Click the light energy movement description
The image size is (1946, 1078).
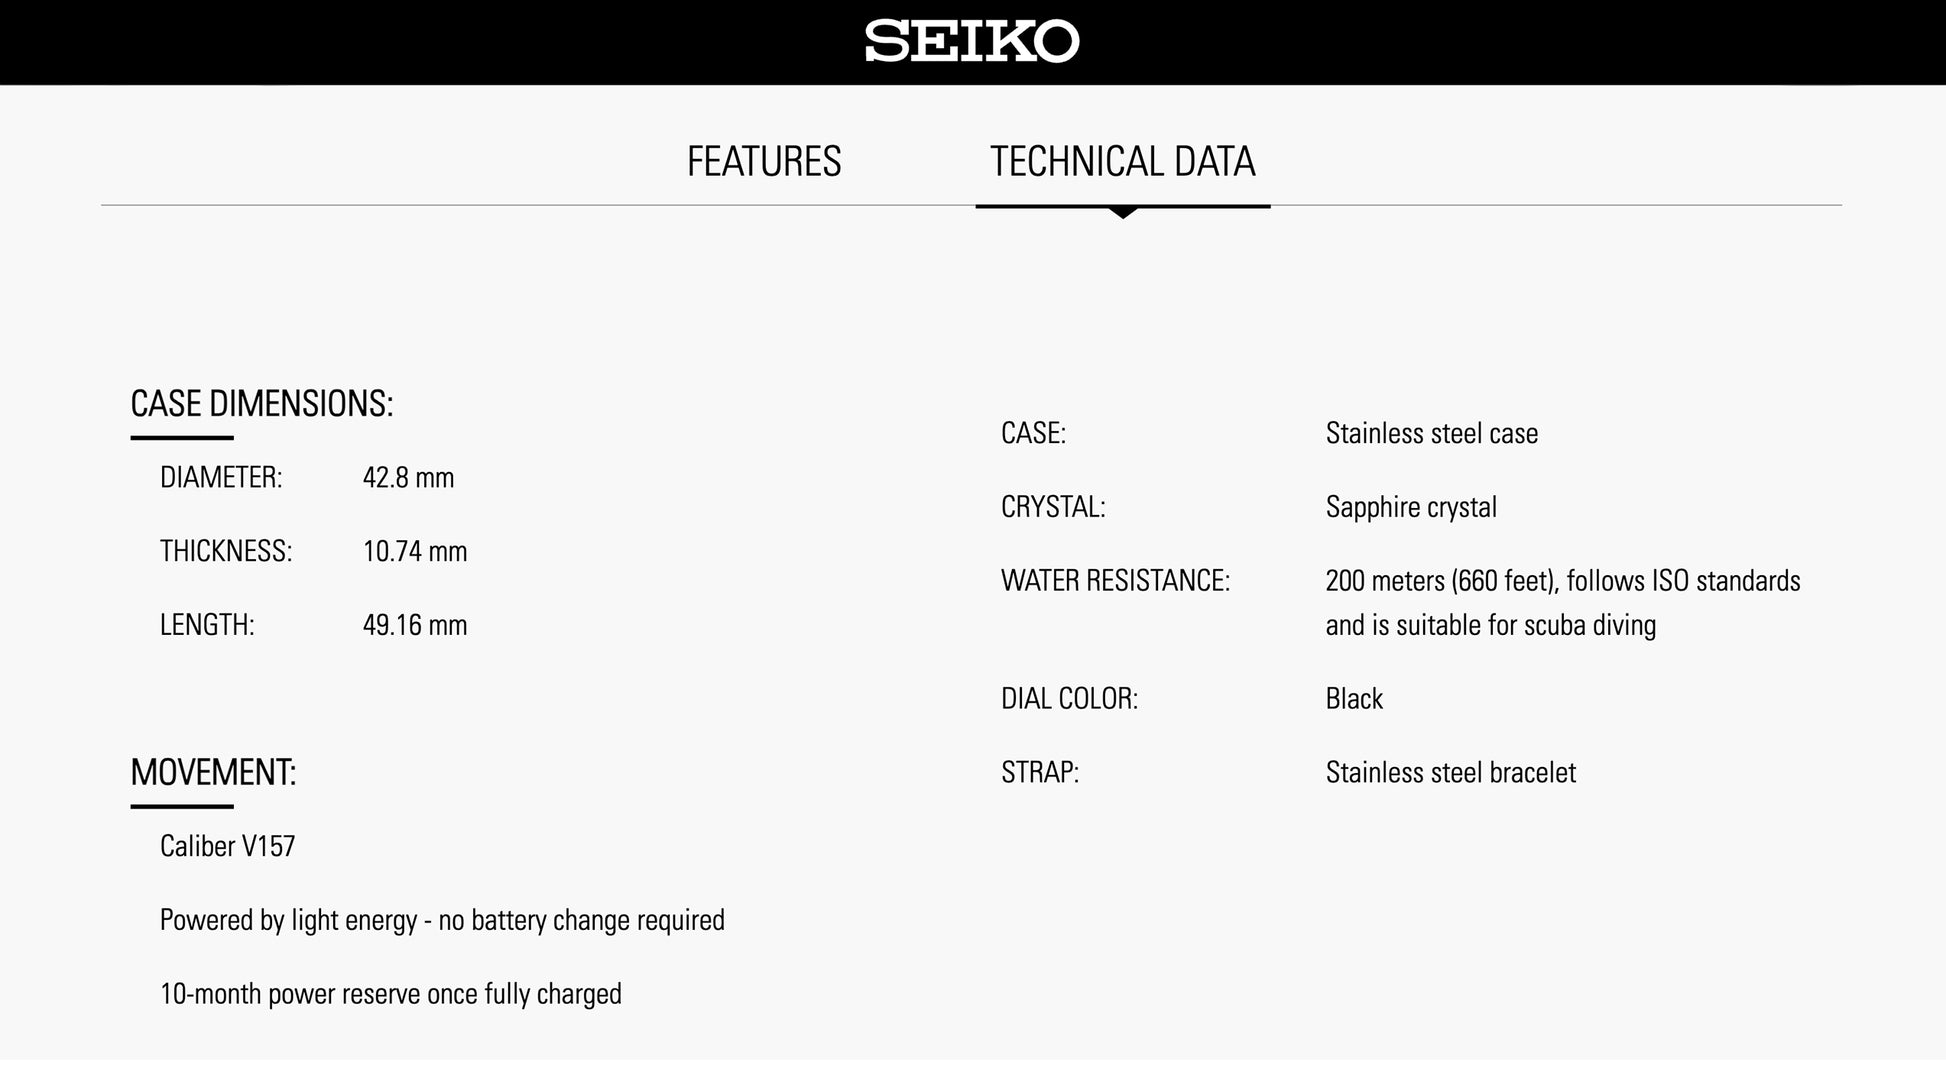(x=442, y=921)
